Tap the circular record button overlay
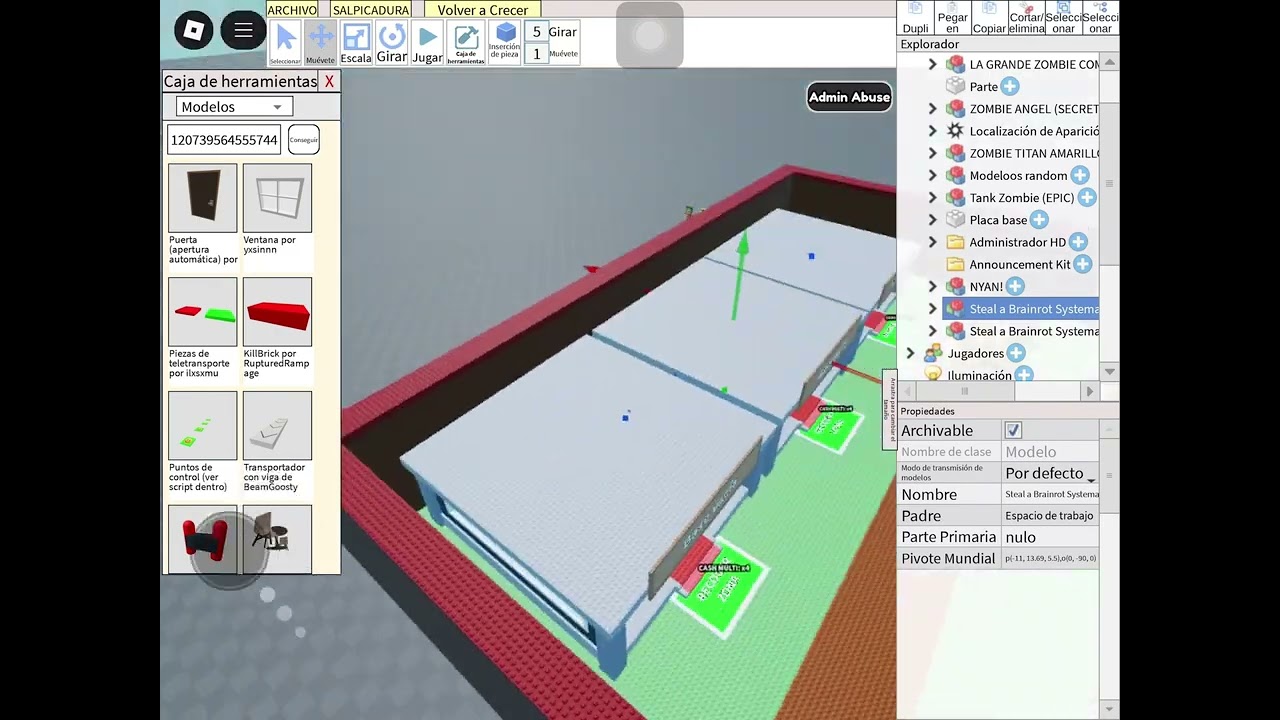The width and height of the screenshot is (1280, 720). [650, 36]
